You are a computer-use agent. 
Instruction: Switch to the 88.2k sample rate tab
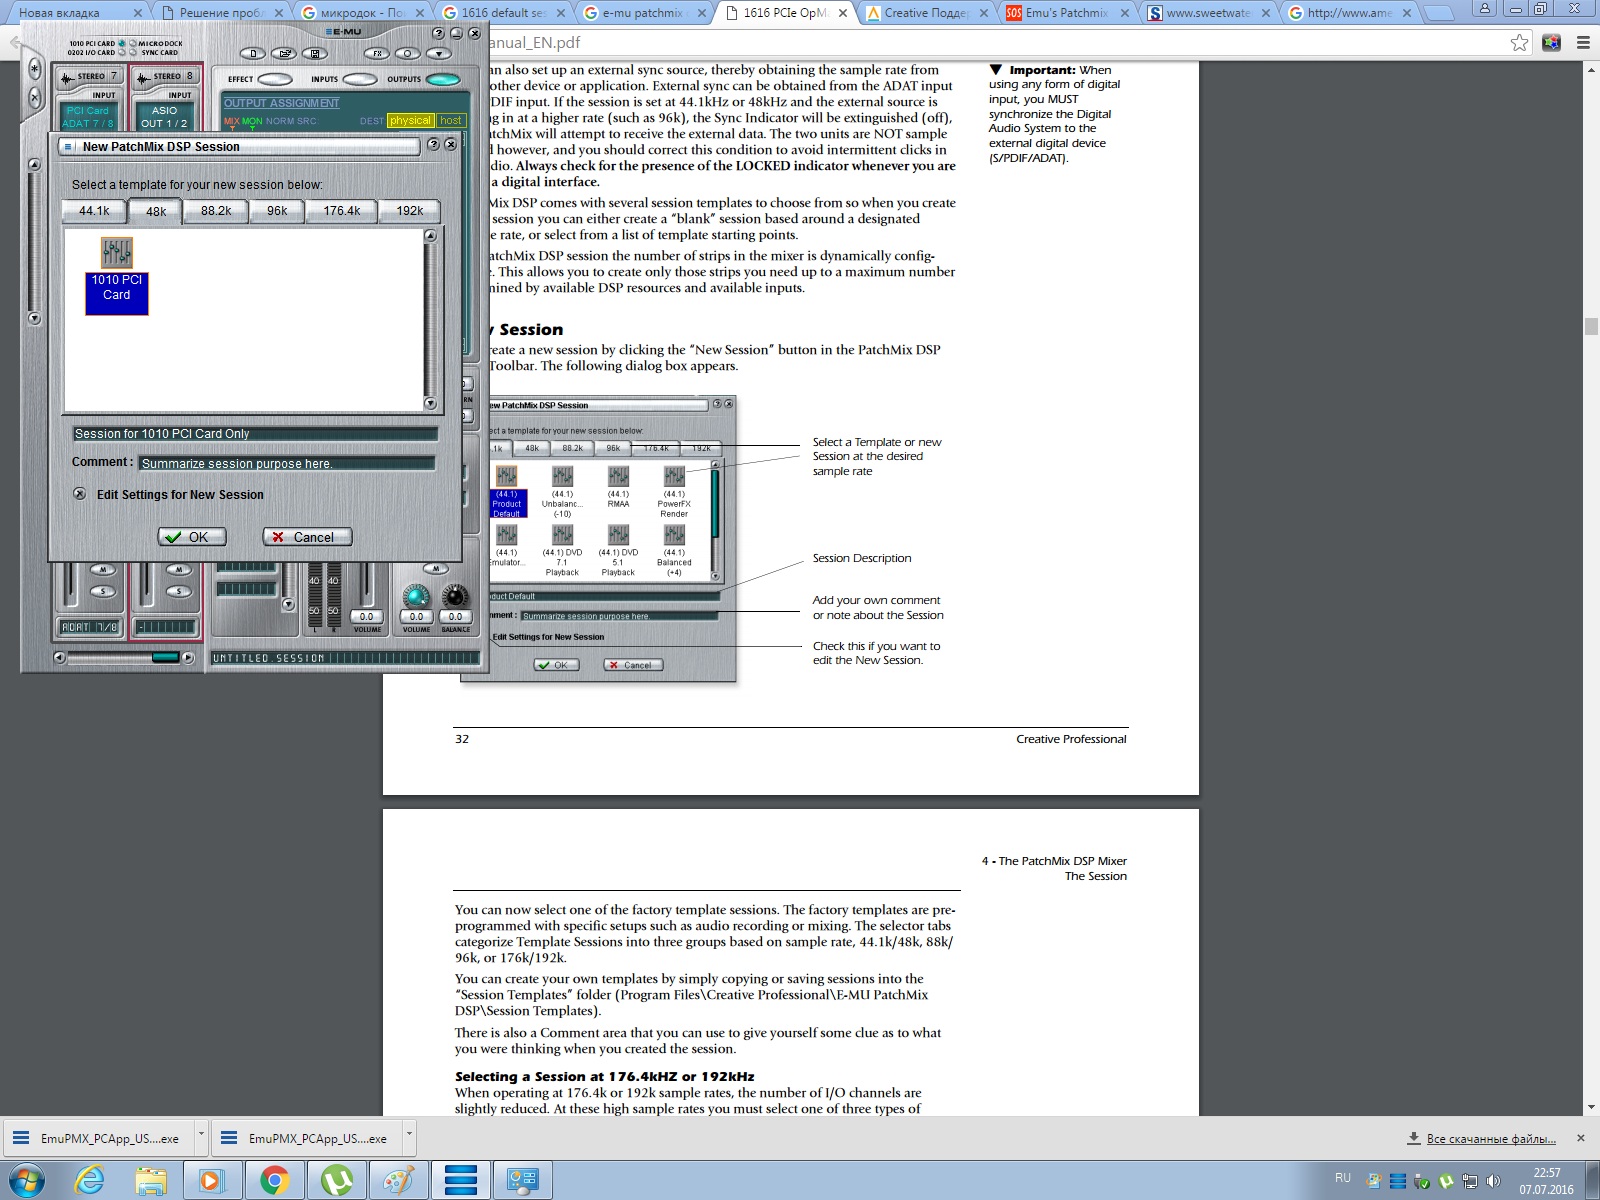(x=216, y=211)
